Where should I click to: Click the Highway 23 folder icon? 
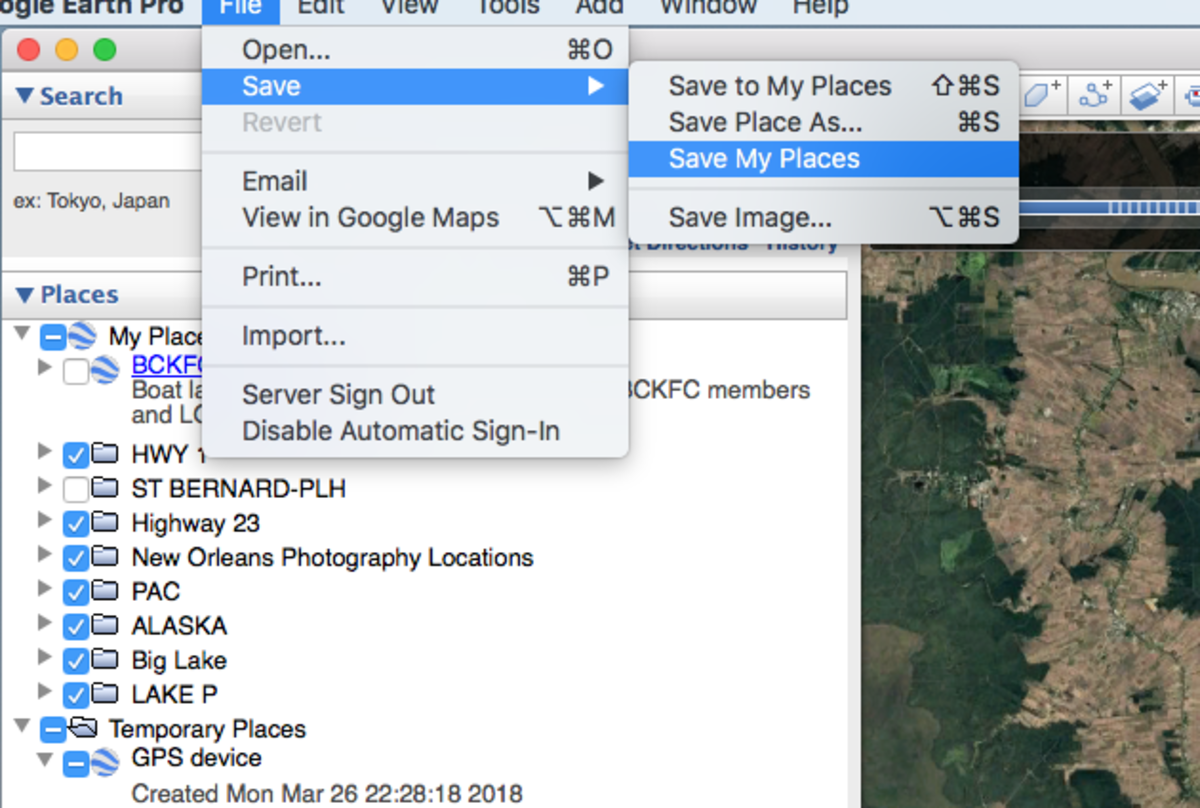(x=105, y=522)
